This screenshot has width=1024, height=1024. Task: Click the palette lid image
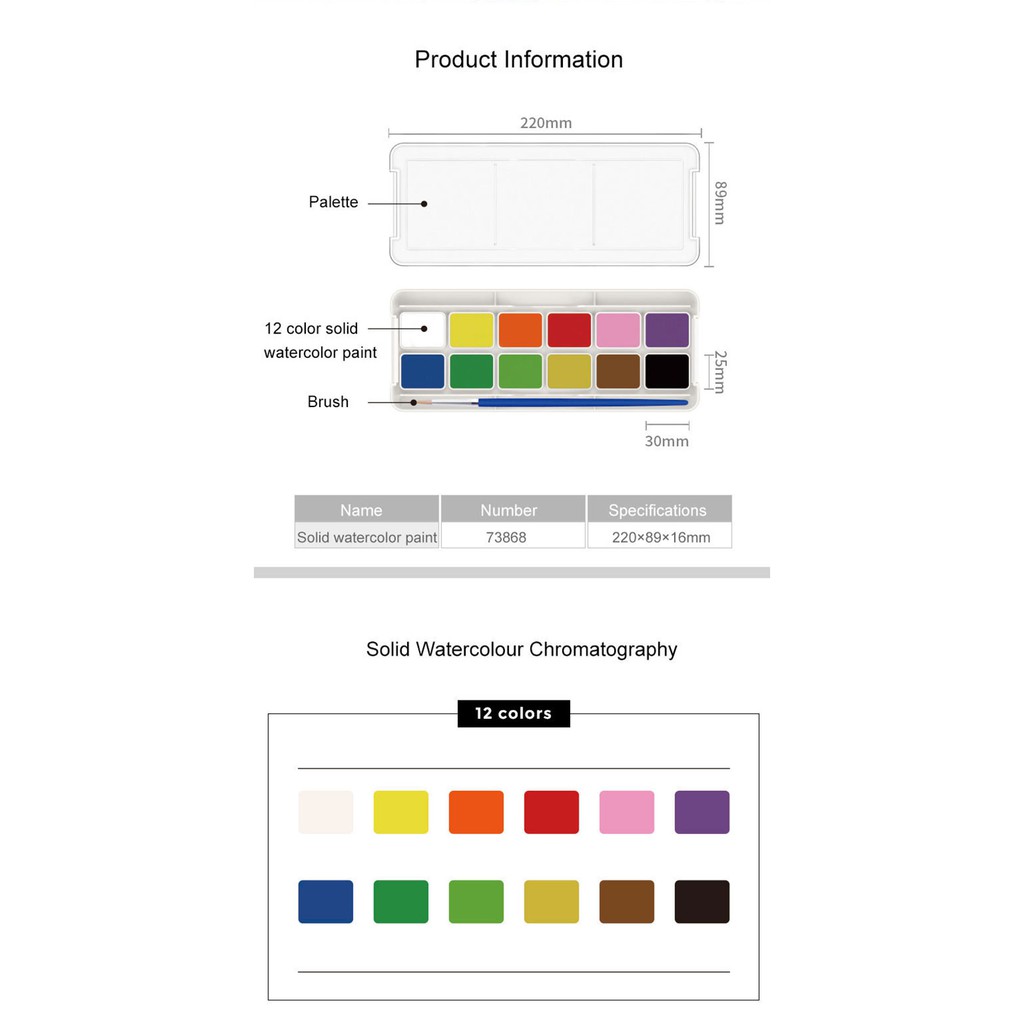545,204
